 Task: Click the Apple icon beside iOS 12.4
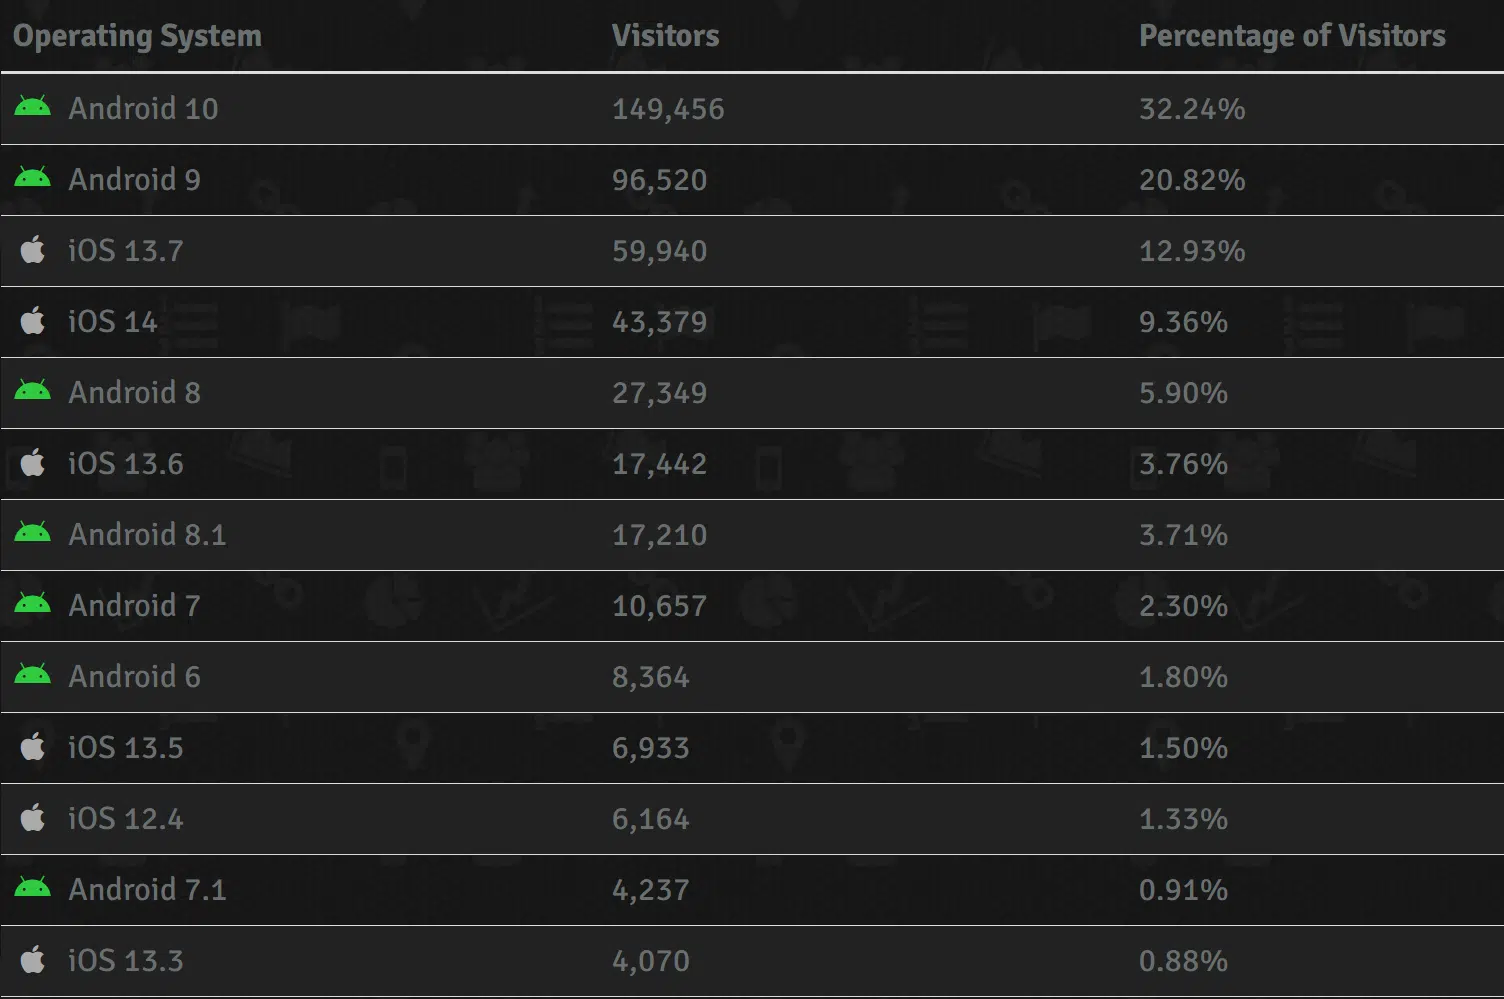click(33, 818)
